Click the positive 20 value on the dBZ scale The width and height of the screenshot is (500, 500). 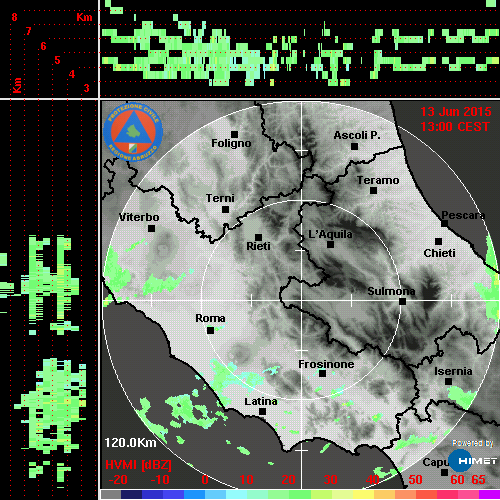288,480
